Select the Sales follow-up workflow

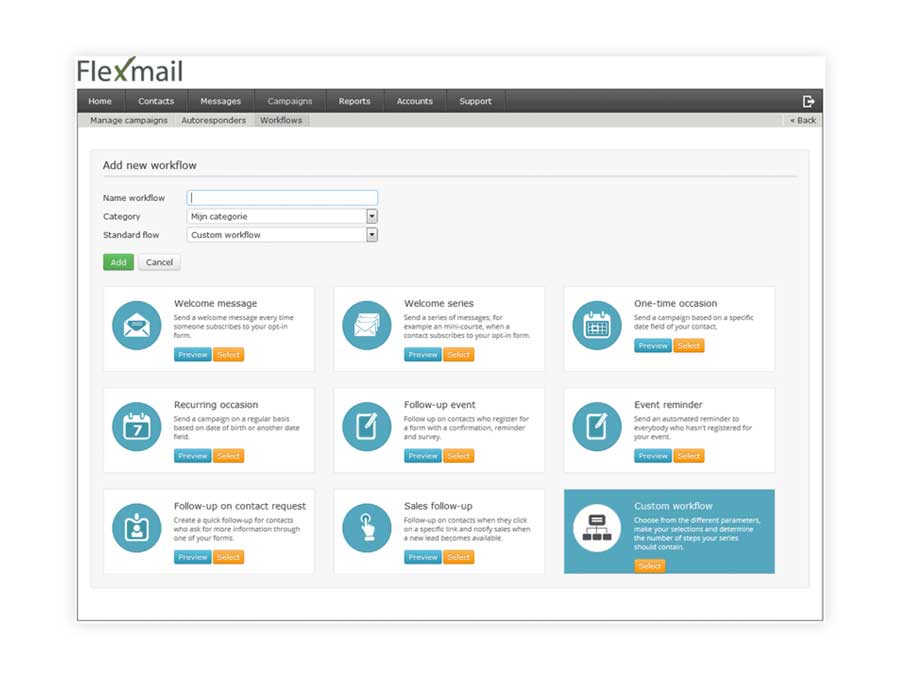(459, 557)
